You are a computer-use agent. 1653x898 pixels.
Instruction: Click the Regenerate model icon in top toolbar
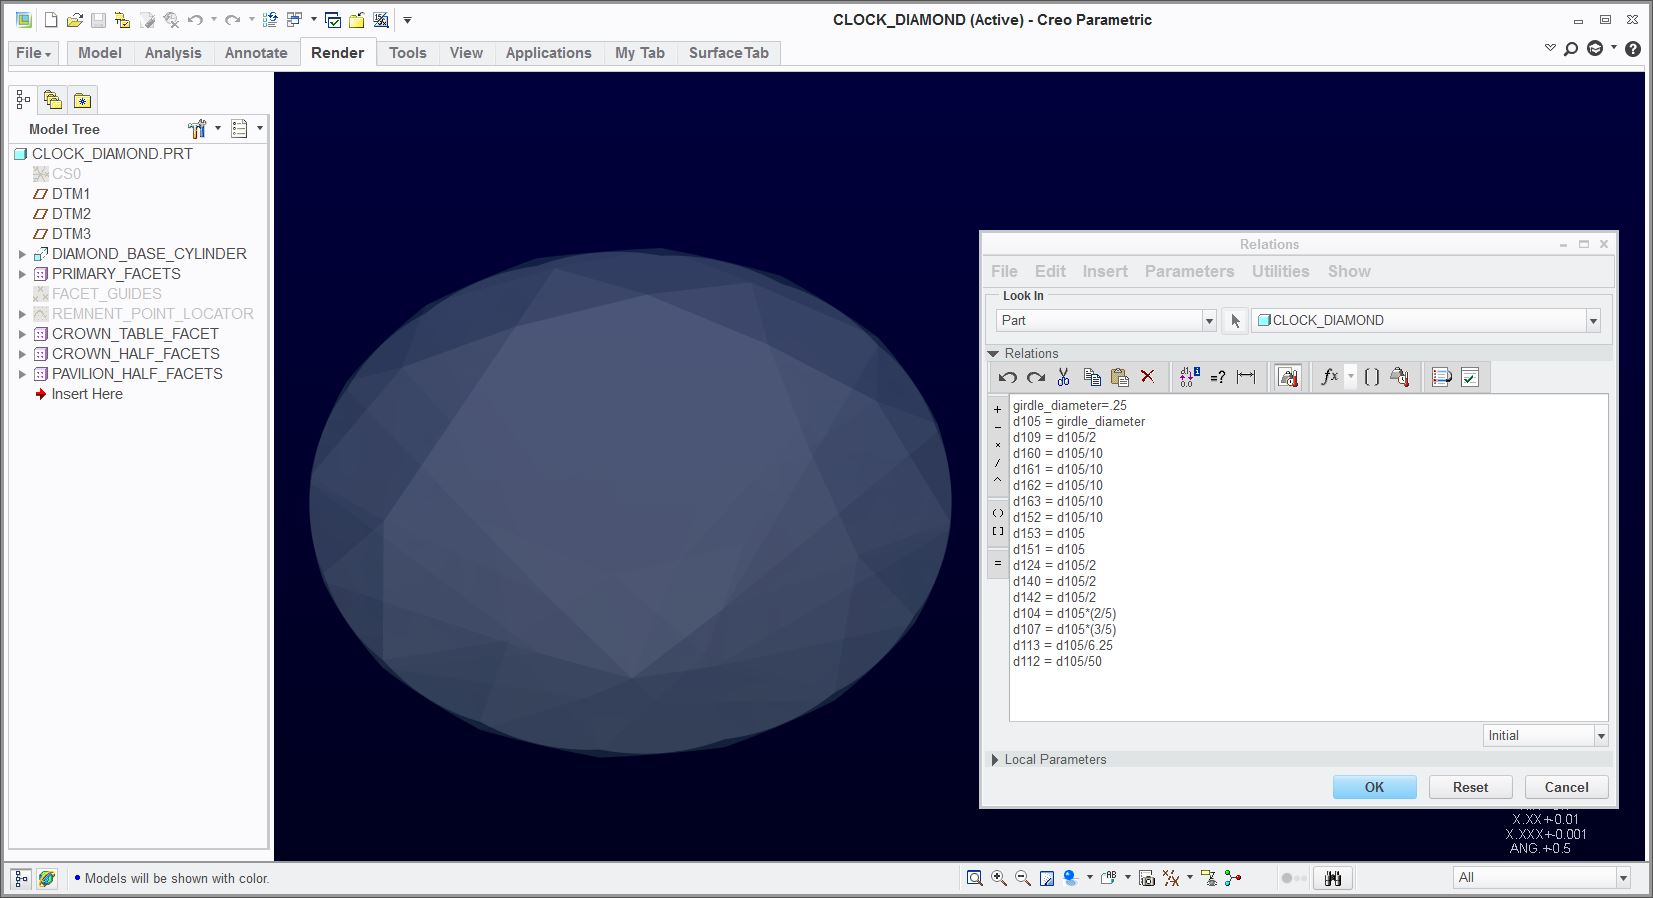270,20
